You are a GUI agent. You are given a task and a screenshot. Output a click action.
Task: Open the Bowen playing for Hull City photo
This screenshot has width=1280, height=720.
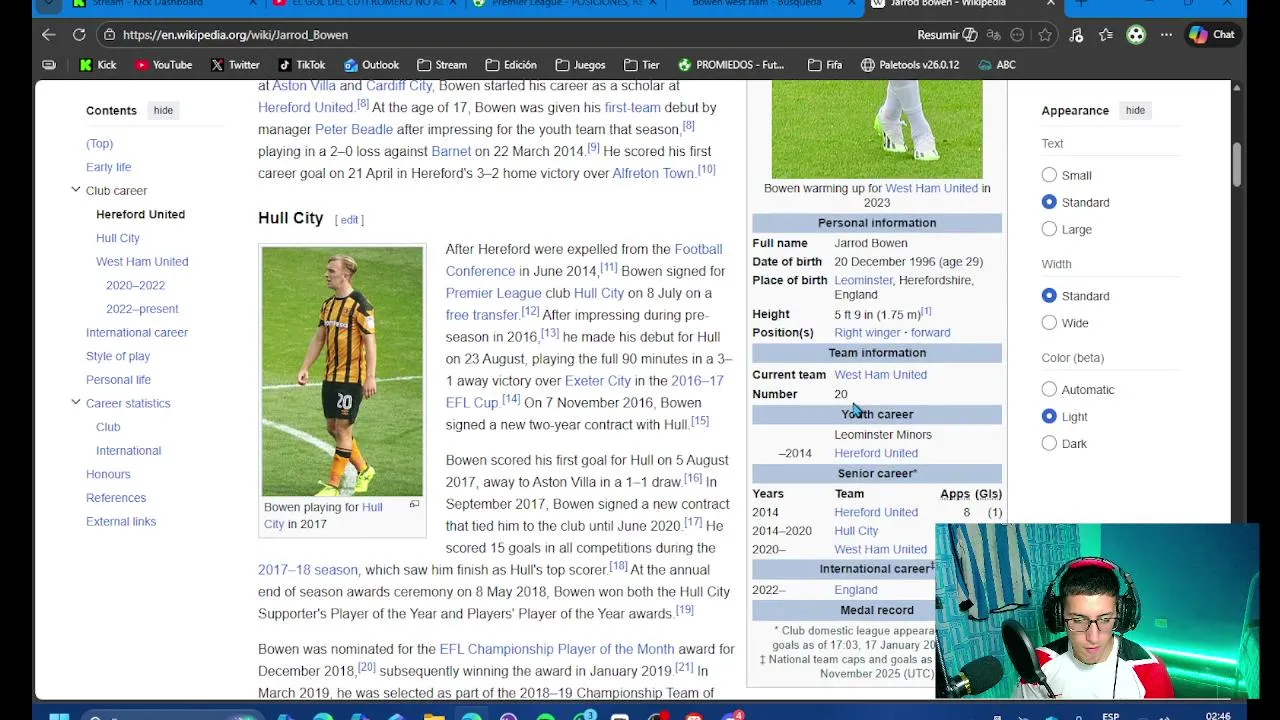pyautogui.click(x=342, y=371)
